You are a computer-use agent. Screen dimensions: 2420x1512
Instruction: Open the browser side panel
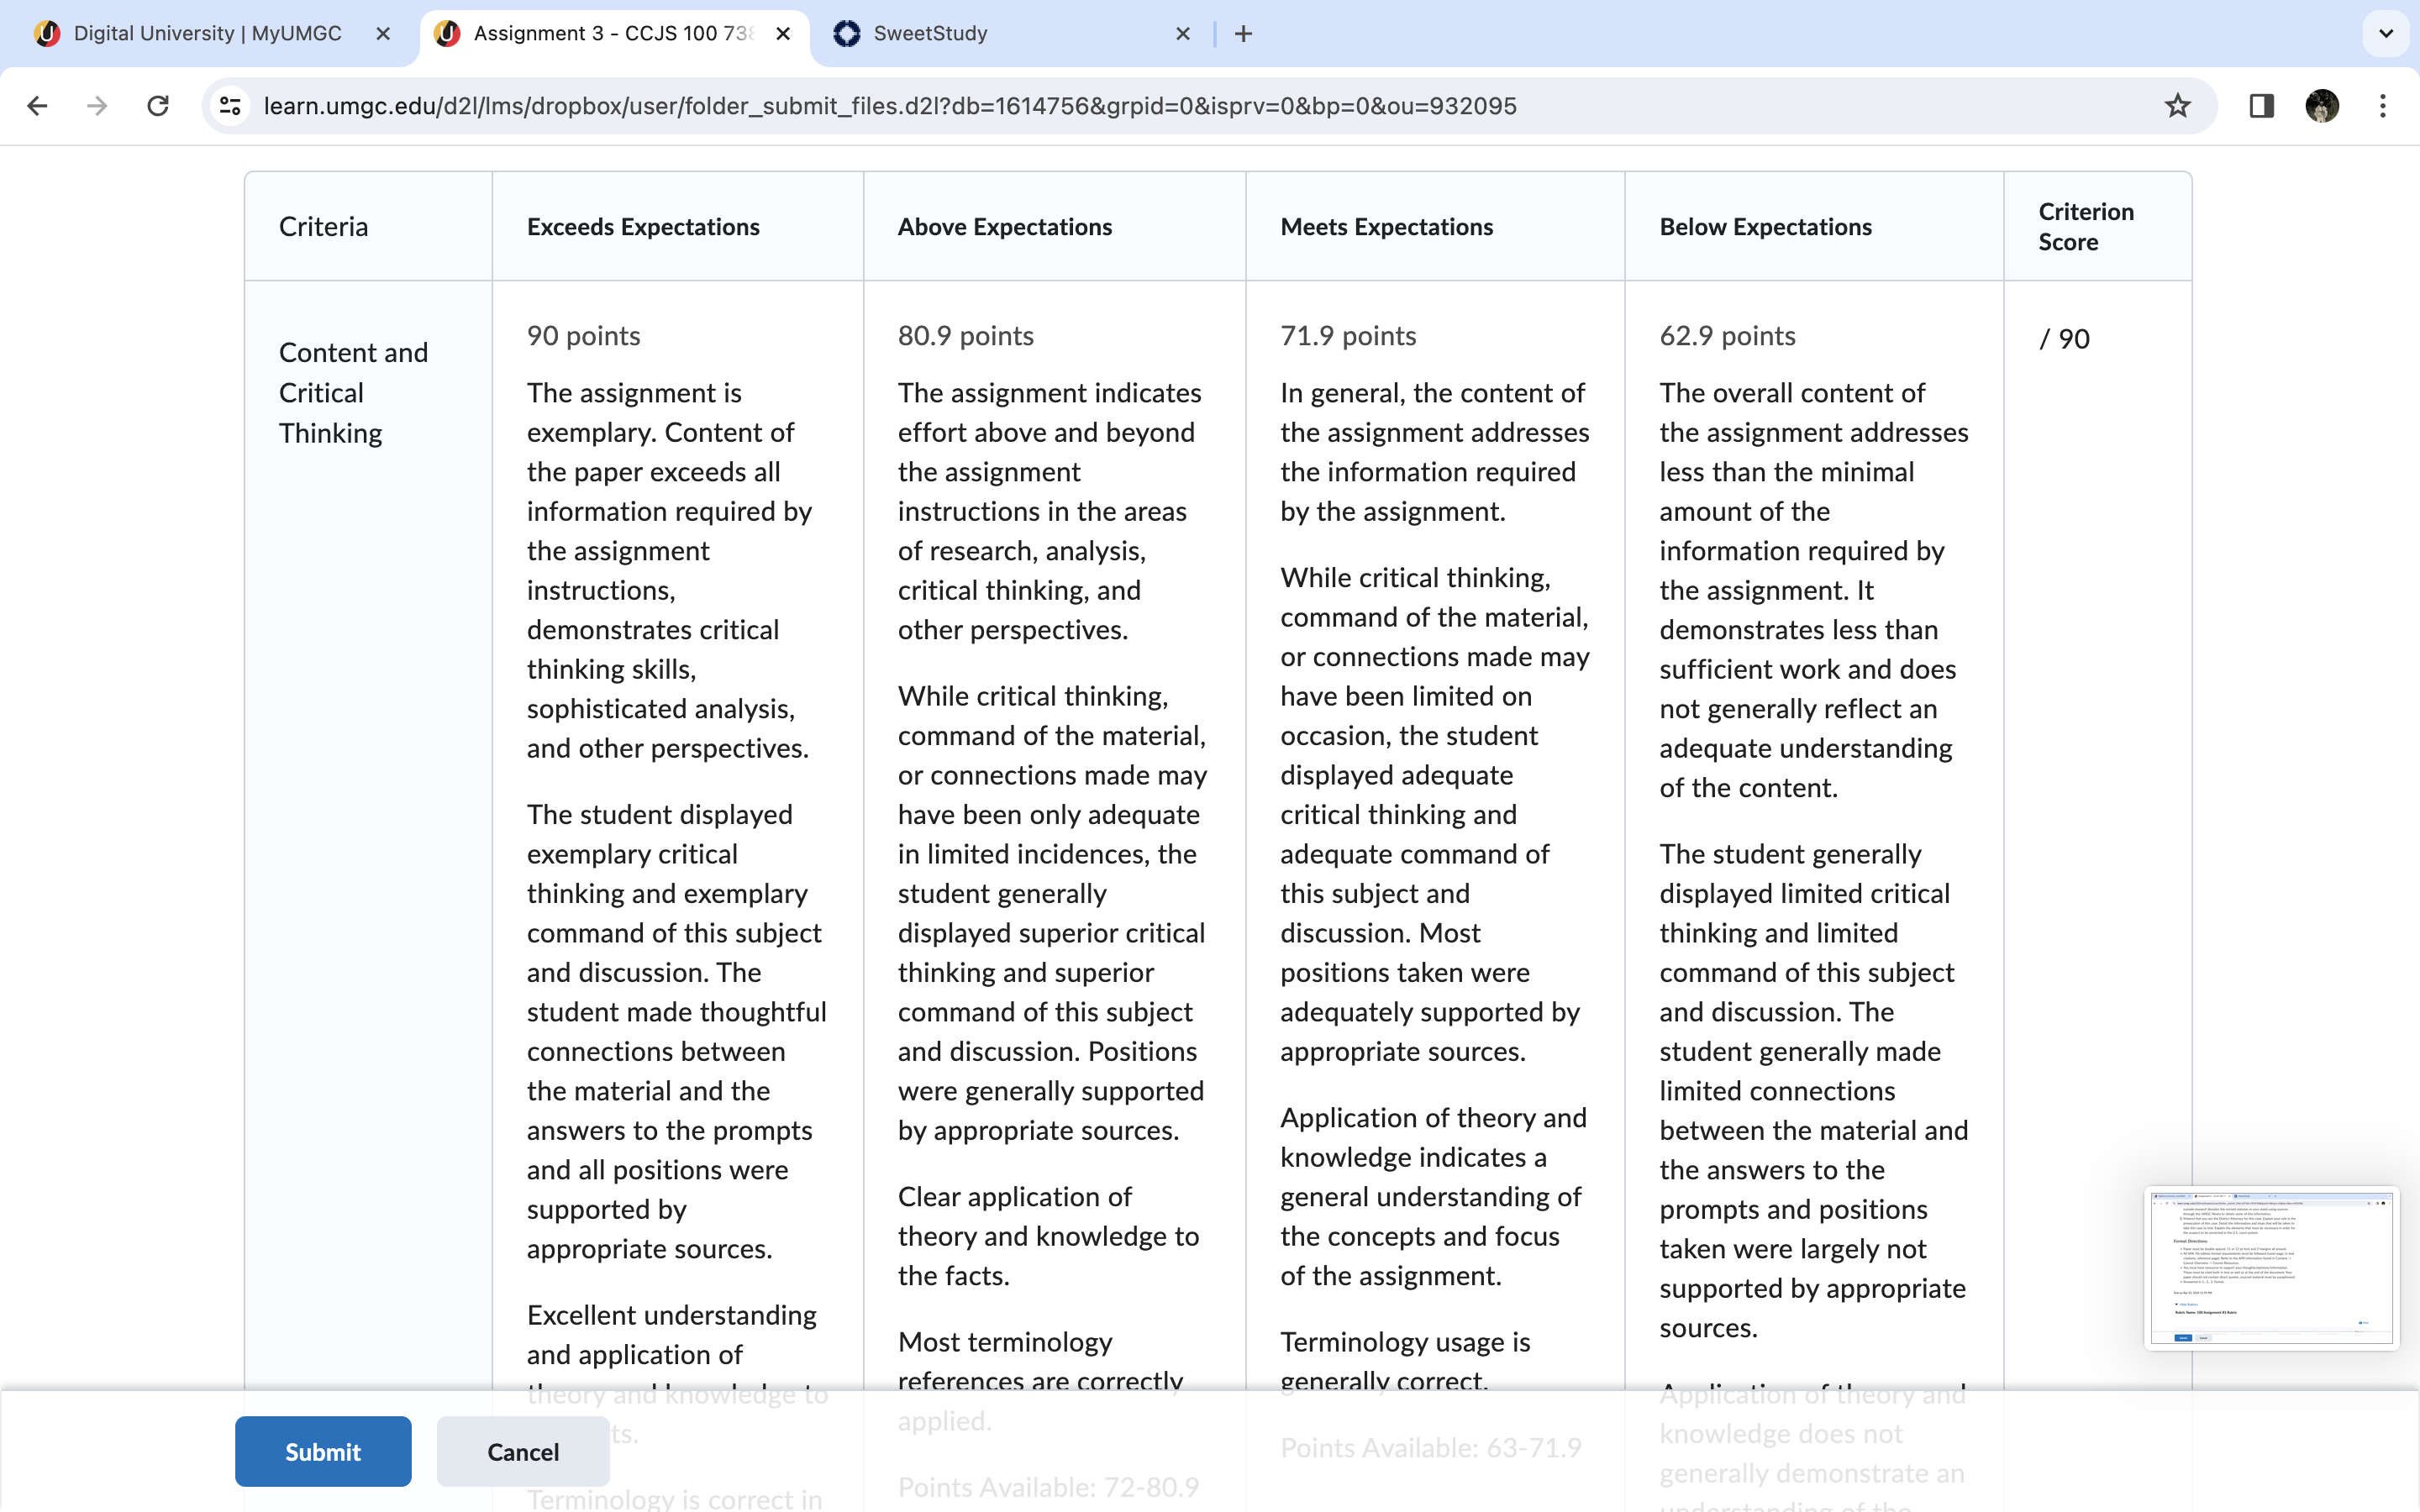coord(2261,106)
